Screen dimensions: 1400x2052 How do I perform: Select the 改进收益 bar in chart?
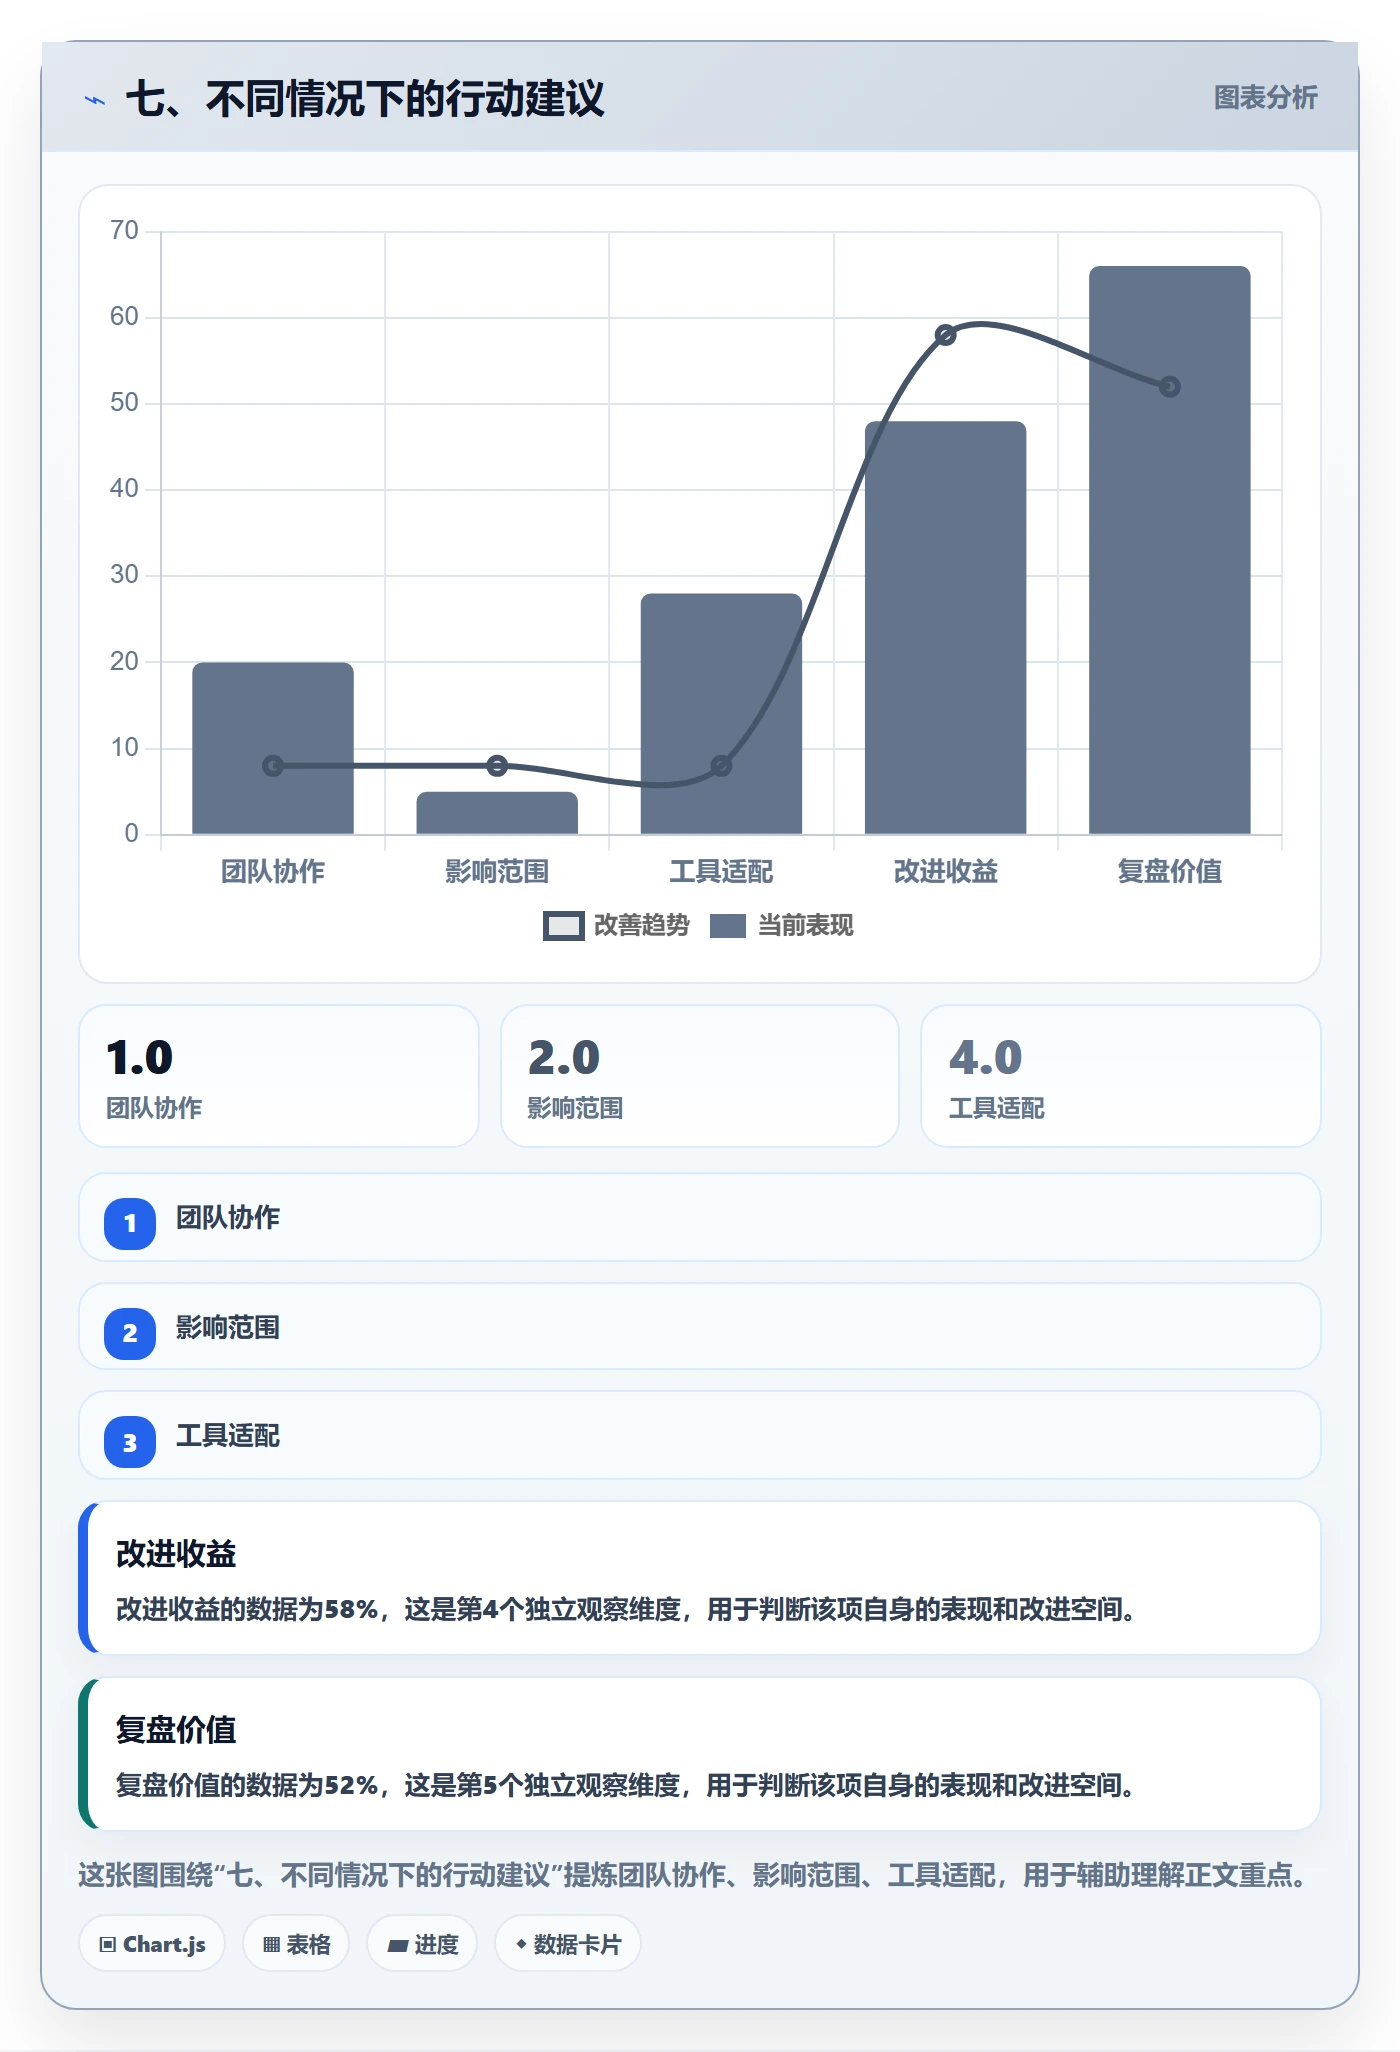coord(945,628)
